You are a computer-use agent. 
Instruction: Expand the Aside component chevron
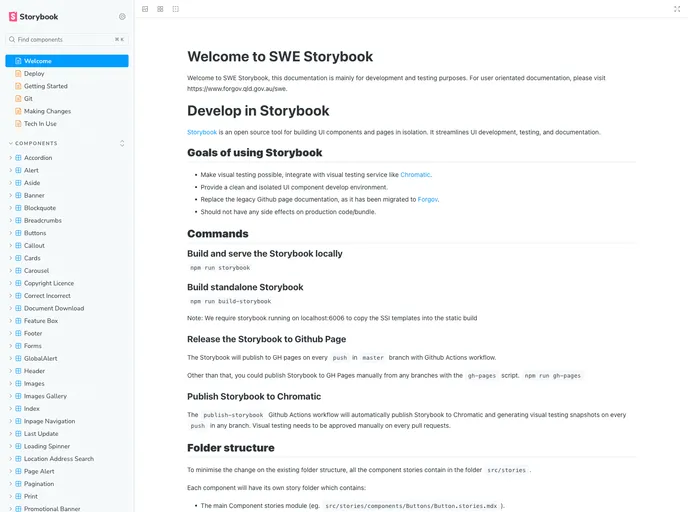pos(11,183)
